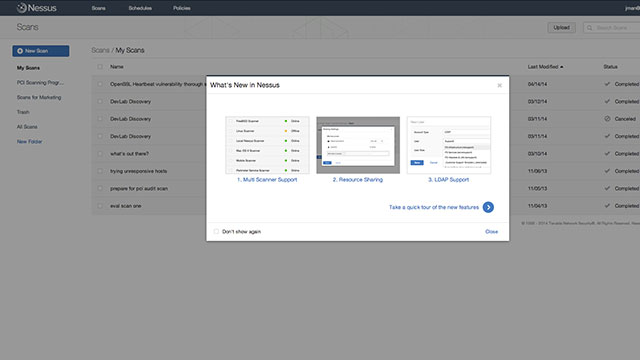The image size is (640, 360).
Task: Select the My Scans folder in sidebar
Action: pyautogui.click(x=28, y=68)
